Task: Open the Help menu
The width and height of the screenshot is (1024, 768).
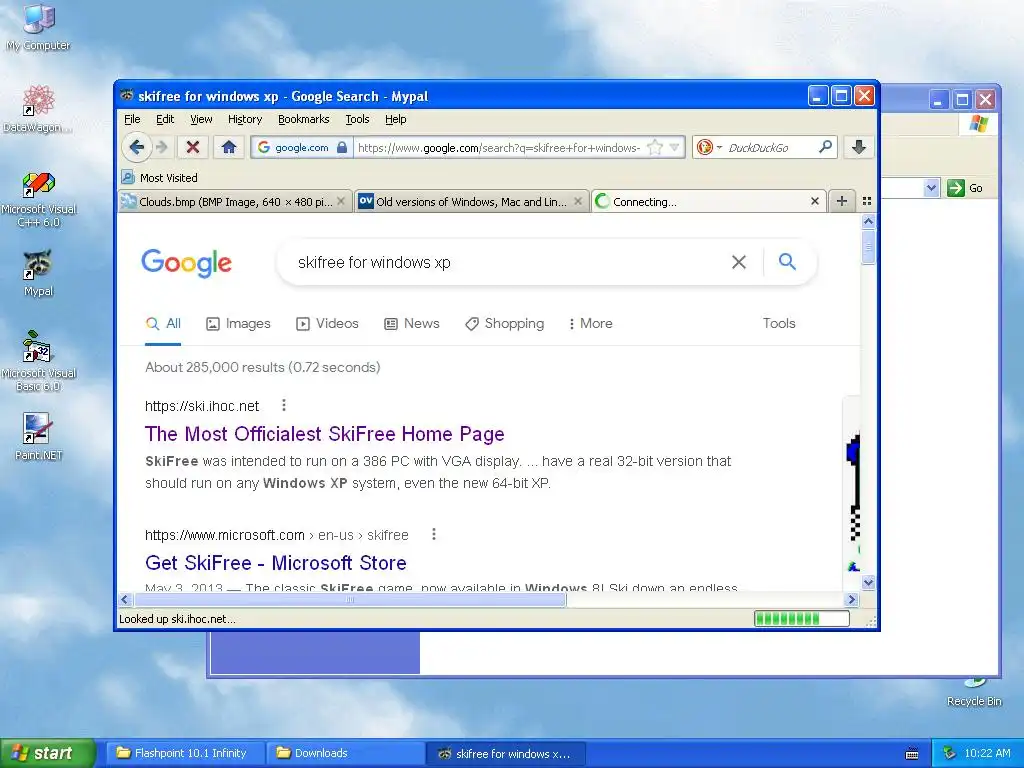Action: (x=395, y=119)
